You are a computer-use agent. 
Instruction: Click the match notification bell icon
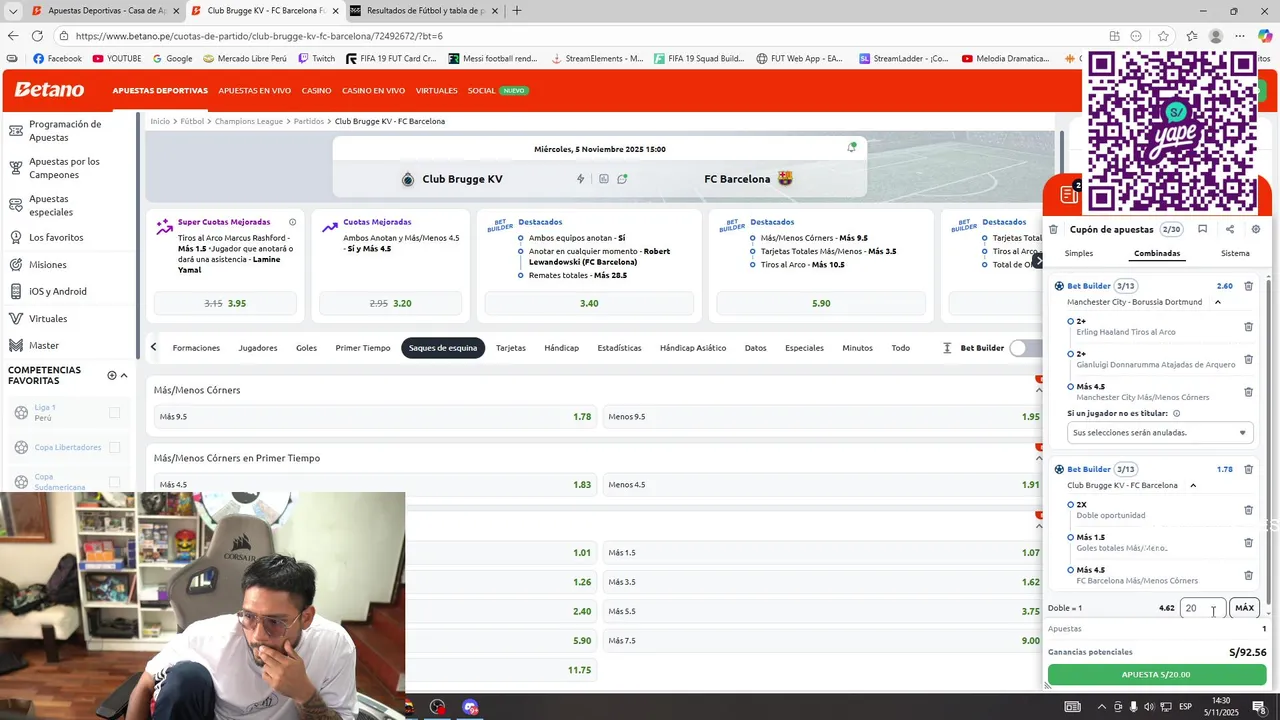(x=852, y=148)
